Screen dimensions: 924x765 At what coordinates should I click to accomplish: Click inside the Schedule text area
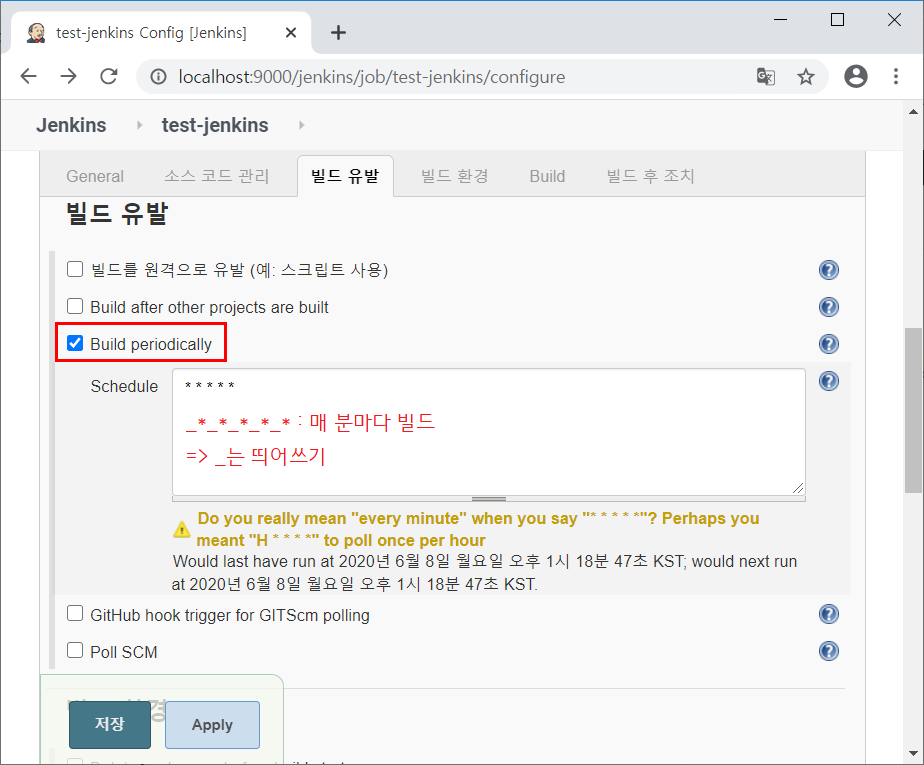489,432
